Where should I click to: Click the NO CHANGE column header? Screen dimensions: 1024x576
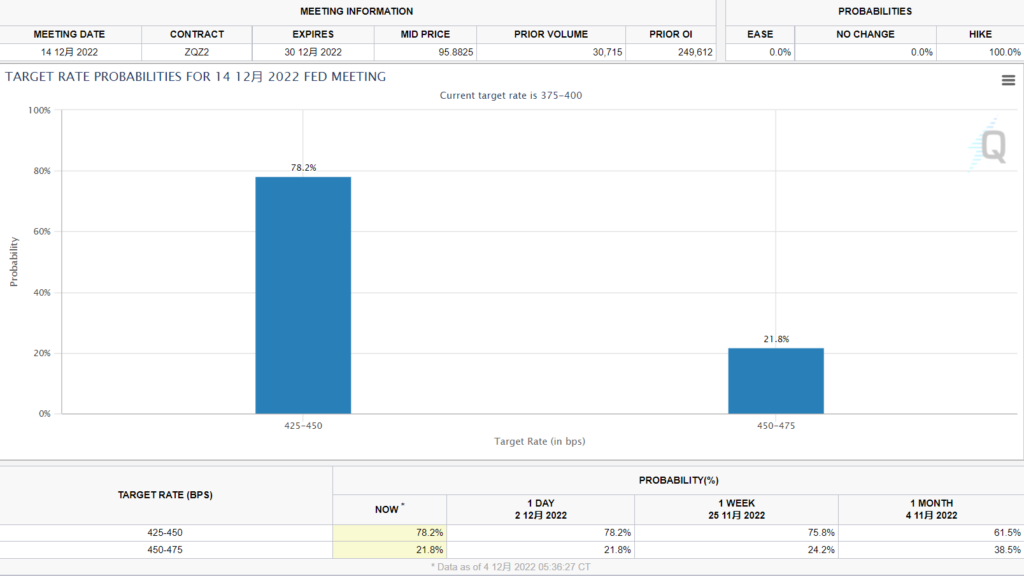coord(865,34)
